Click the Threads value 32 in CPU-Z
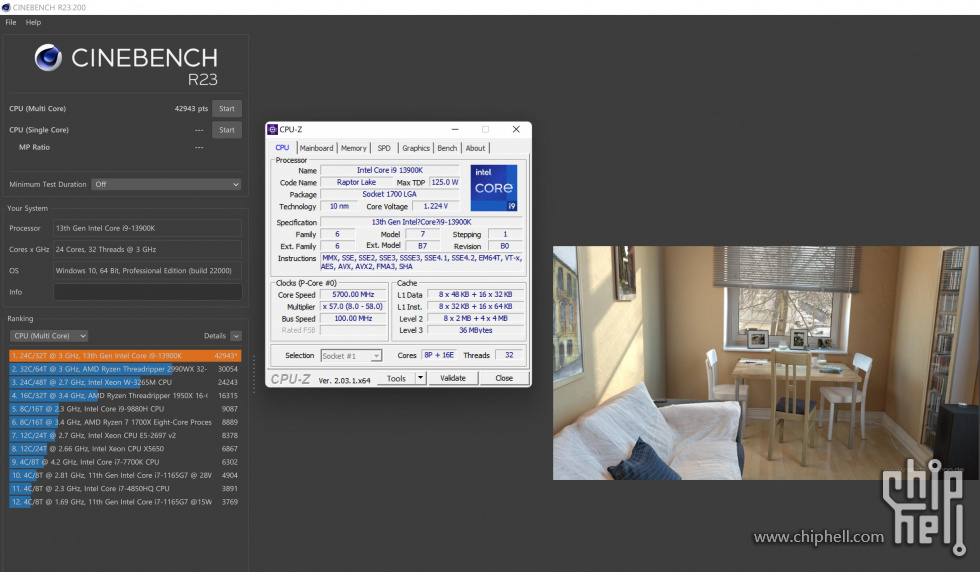 (509, 355)
